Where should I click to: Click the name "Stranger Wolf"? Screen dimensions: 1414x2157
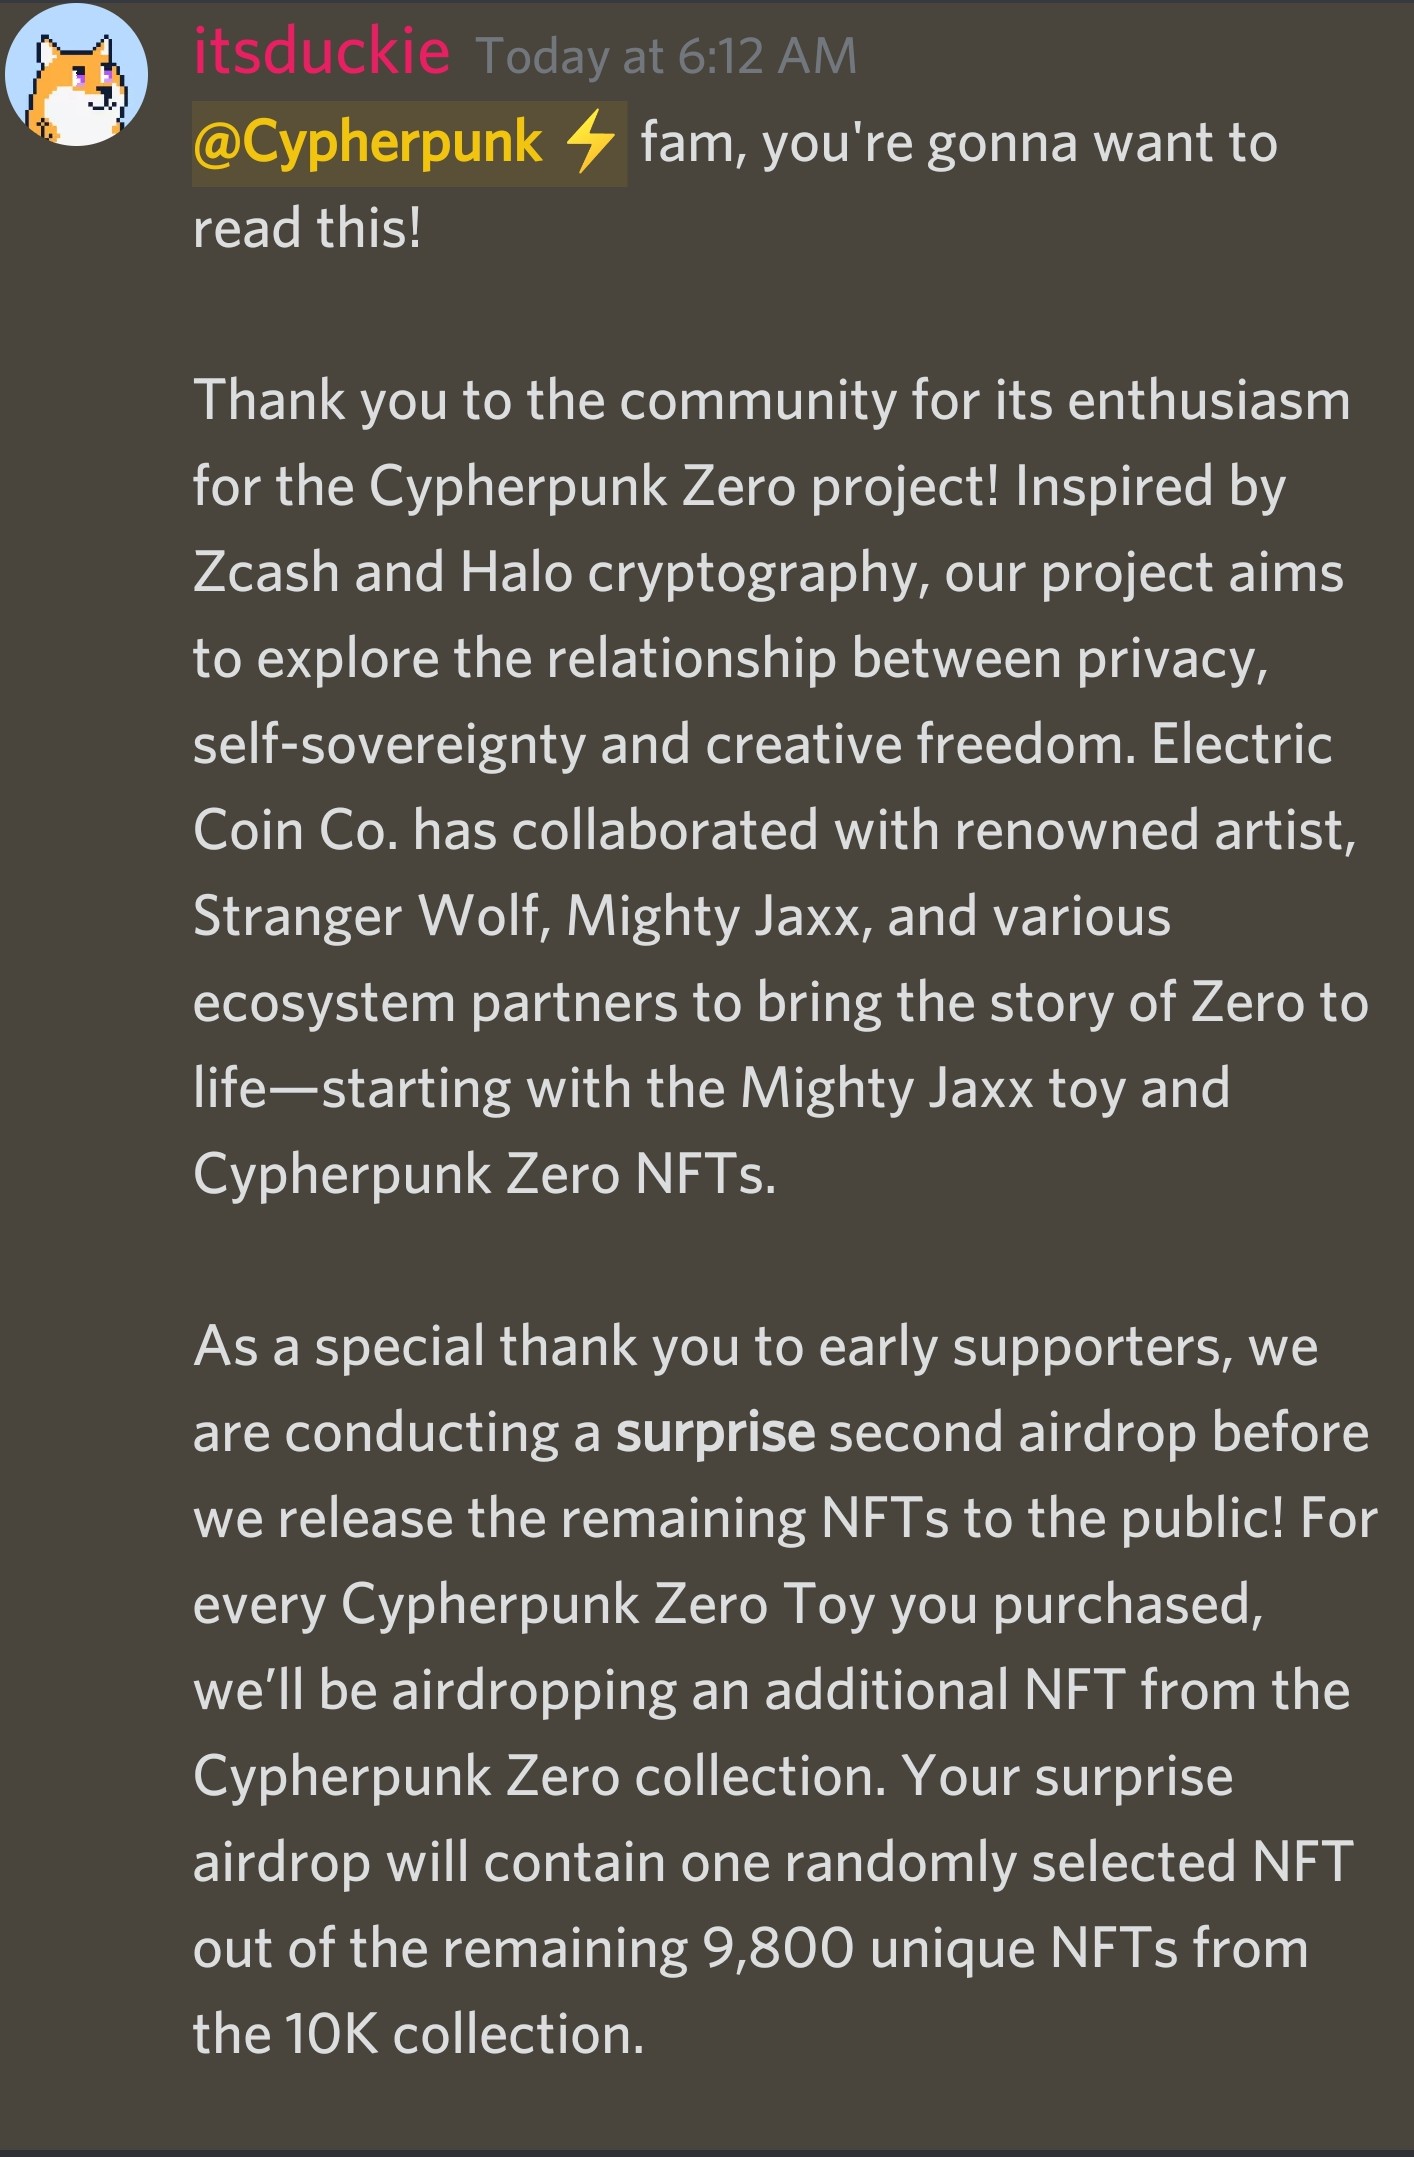point(367,917)
